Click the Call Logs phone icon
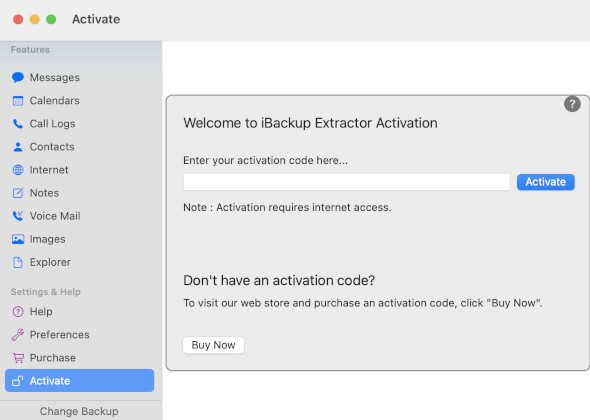Image resolution: width=590 pixels, height=420 pixels. tap(18, 124)
